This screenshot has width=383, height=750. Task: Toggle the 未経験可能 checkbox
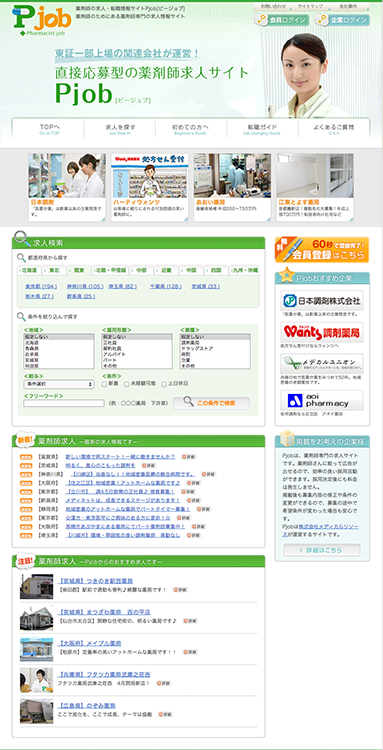pyautogui.click(x=127, y=384)
